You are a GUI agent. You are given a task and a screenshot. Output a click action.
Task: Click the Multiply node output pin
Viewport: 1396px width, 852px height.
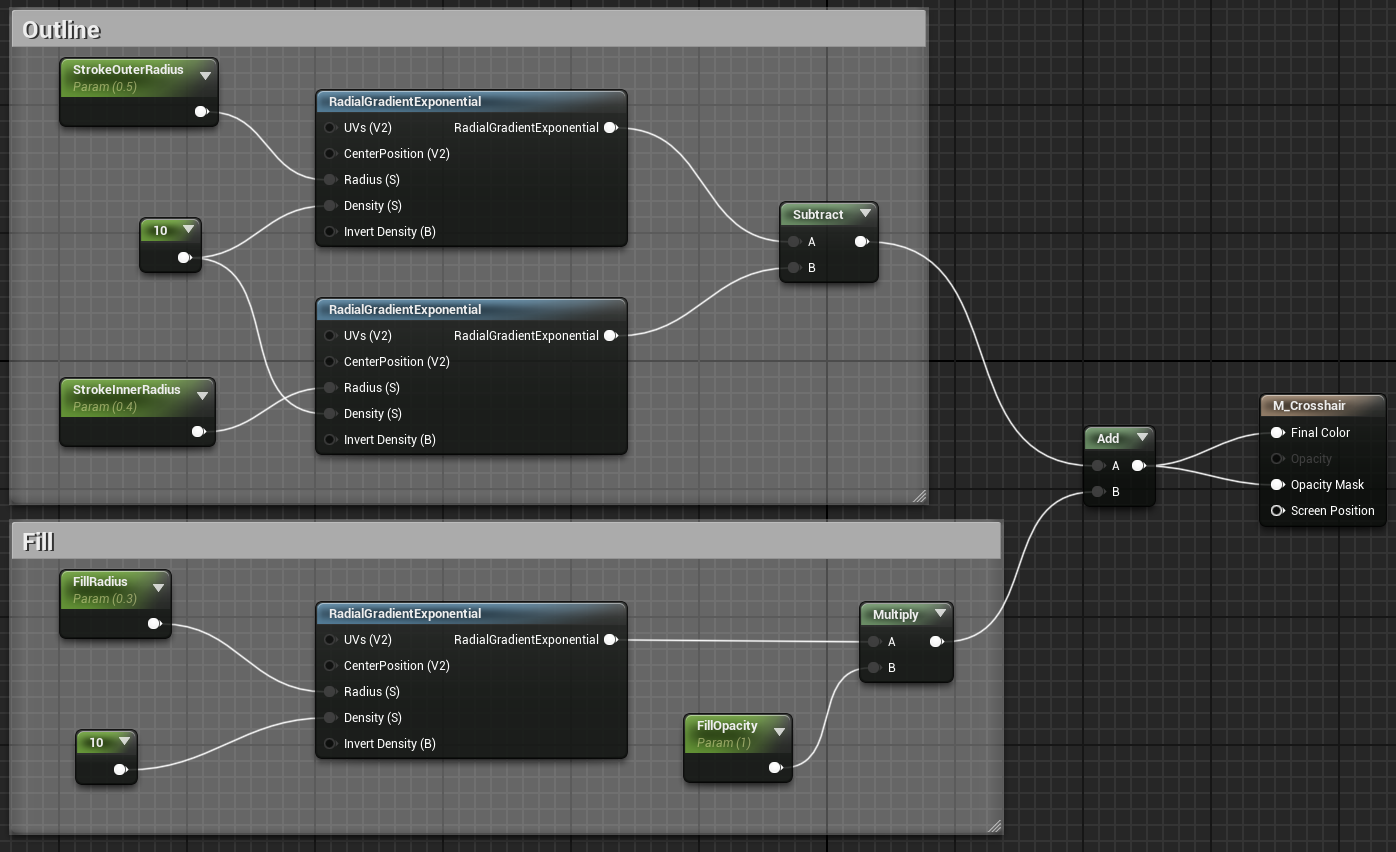(937, 641)
